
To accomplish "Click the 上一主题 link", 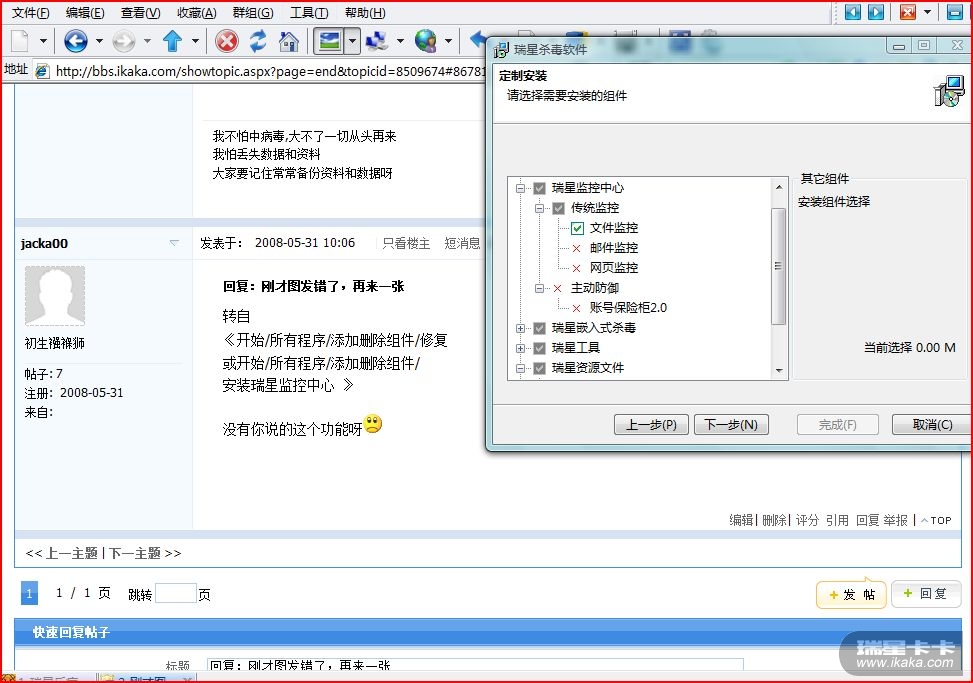I will [x=71, y=553].
